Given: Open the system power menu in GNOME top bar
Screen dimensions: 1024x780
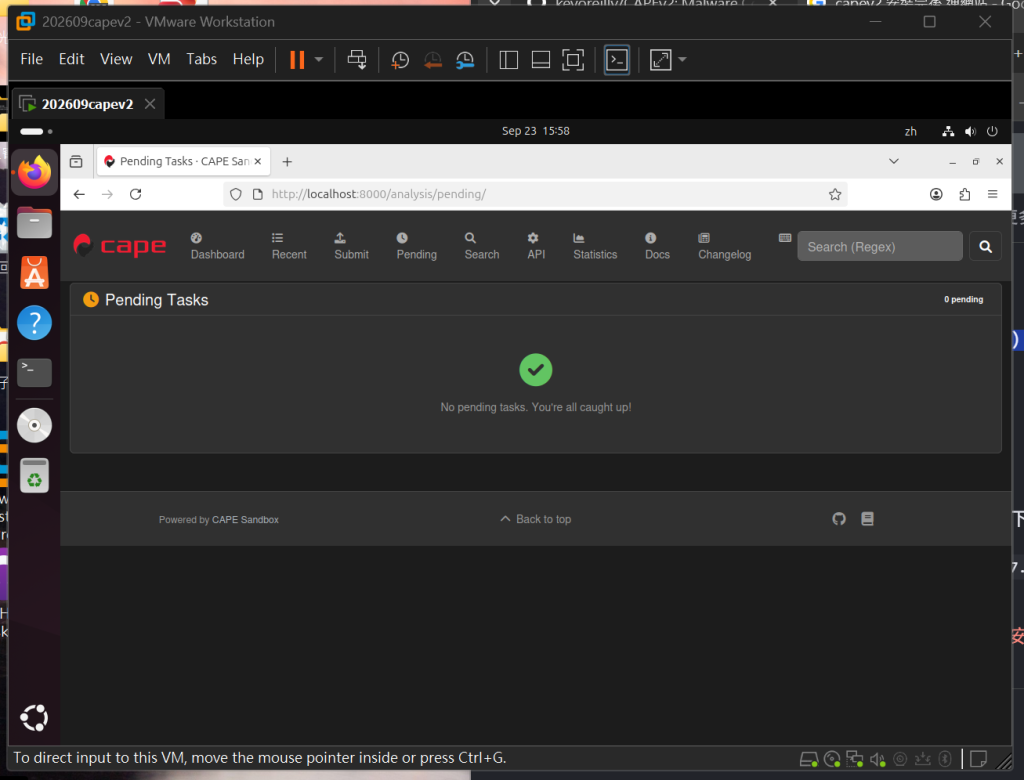Looking at the screenshot, I should pyautogui.click(x=992, y=131).
